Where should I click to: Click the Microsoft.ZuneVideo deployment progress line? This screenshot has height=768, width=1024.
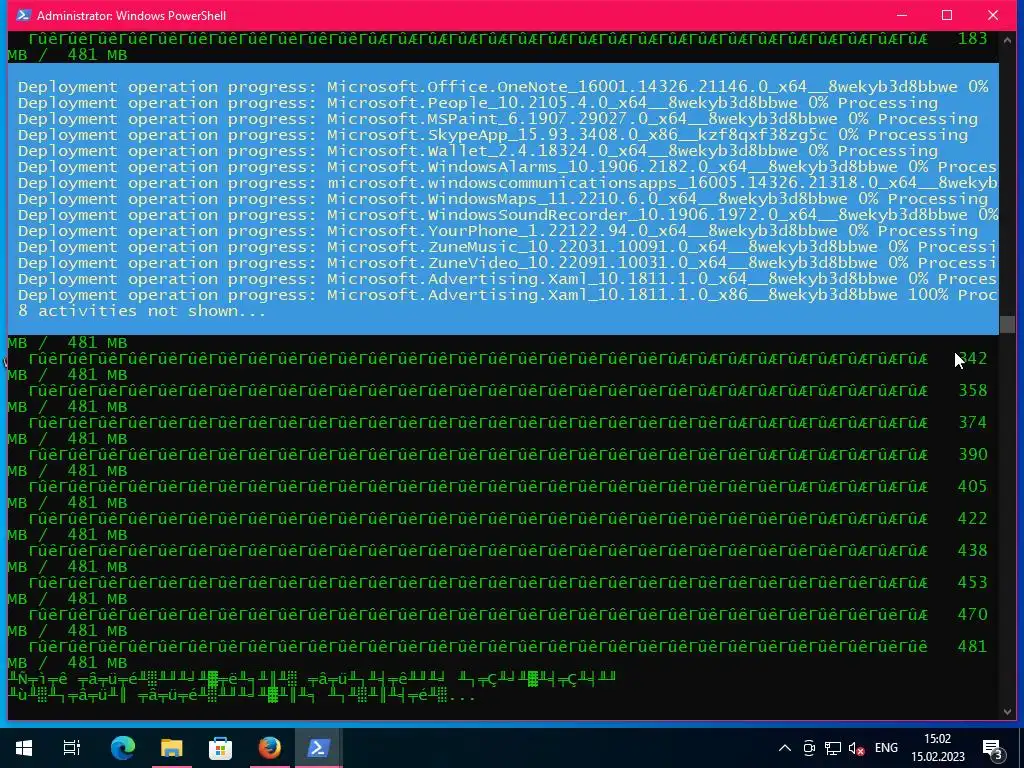coord(507,263)
